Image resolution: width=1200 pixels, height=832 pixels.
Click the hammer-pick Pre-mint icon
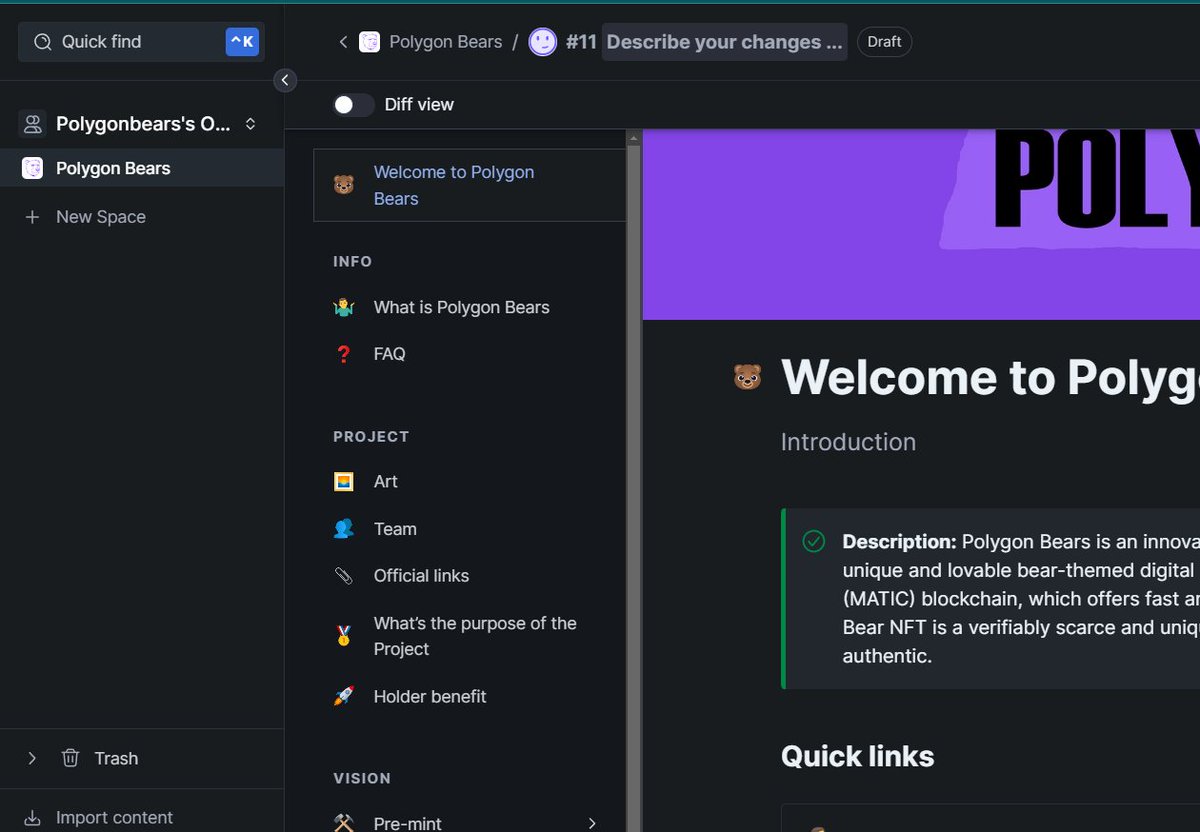click(344, 823)
